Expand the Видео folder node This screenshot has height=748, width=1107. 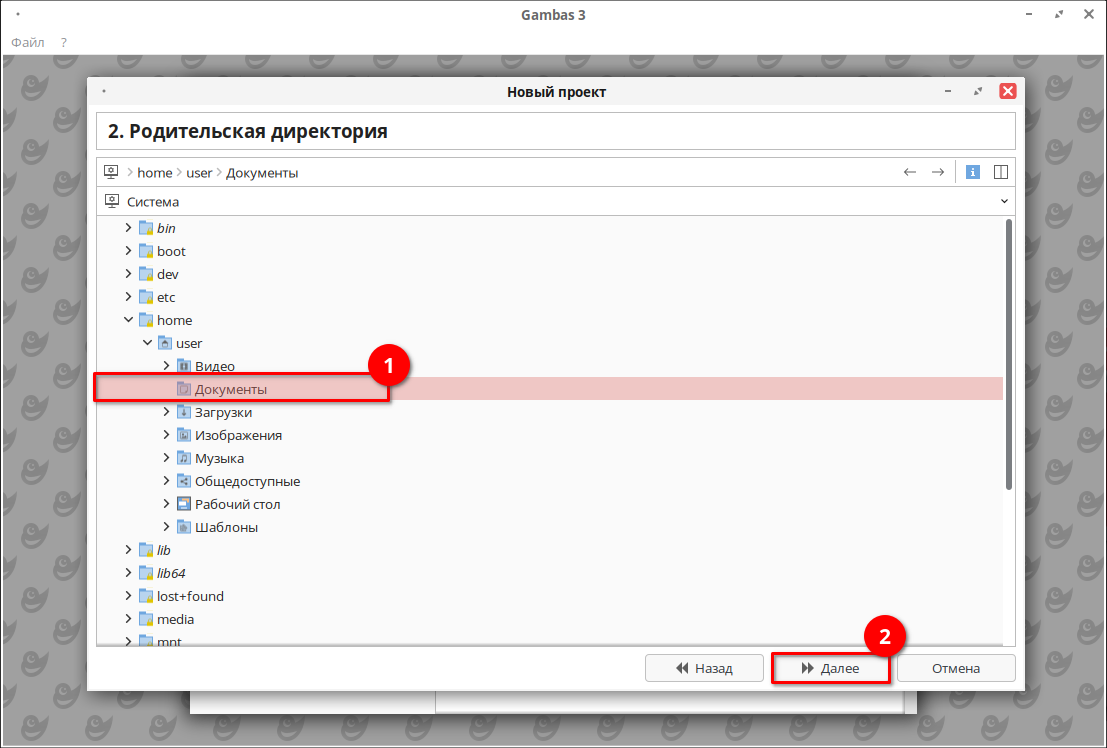pyautogui.click(x=166, y=366)
